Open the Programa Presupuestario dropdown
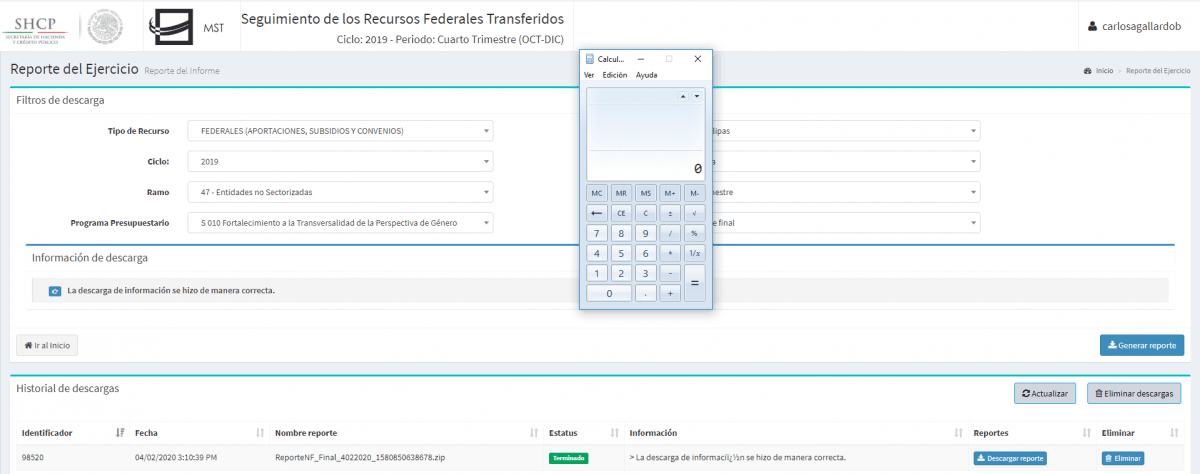 coord(340,223)
